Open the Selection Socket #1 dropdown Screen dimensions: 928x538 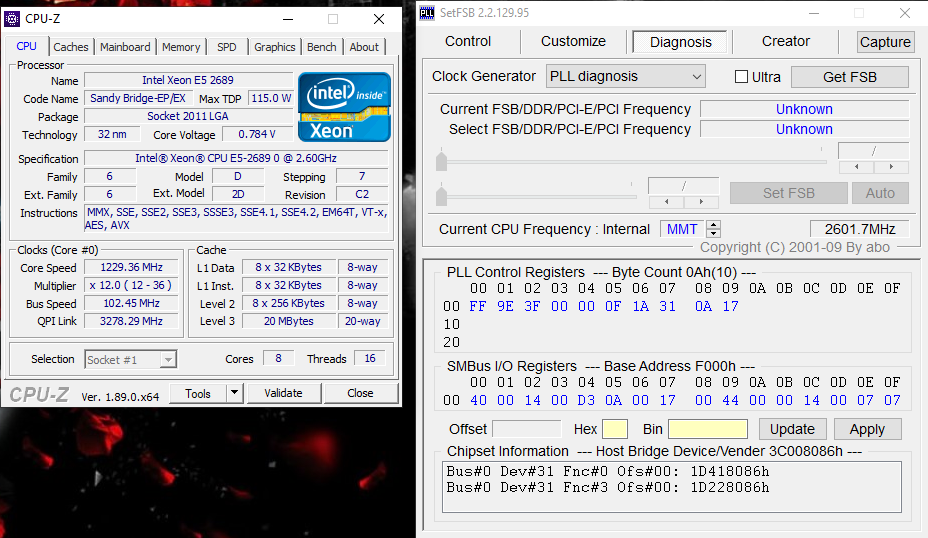pos(130,359)
